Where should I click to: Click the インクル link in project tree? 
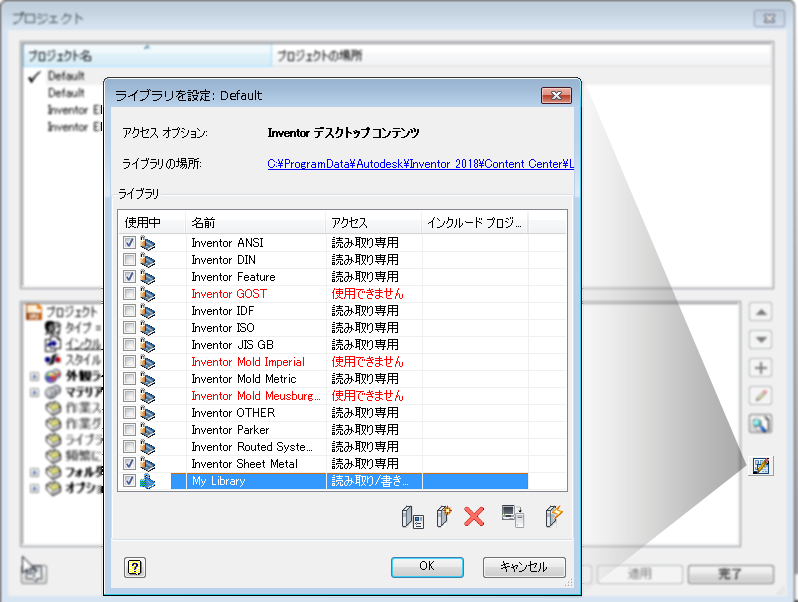point(83,344)
